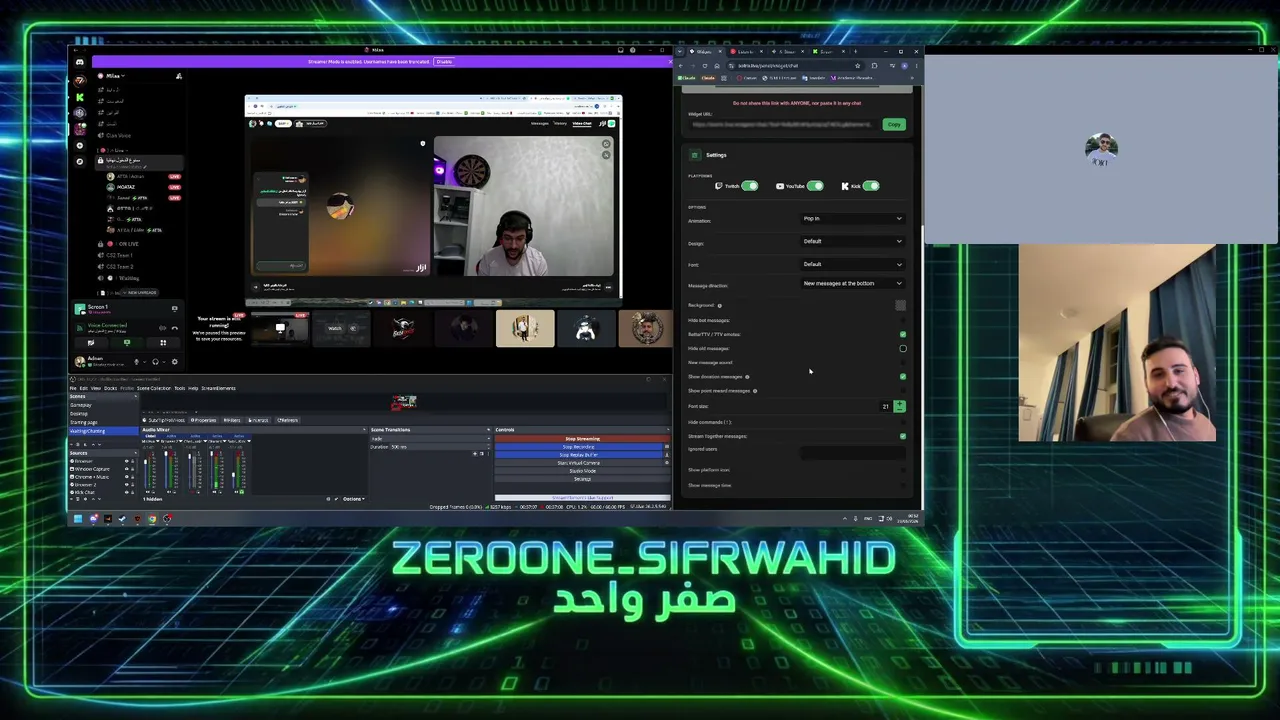Screen dimensions: 1280x720
Task: Click Disable in Streamer Mode banner
Action: click(444, 62)
